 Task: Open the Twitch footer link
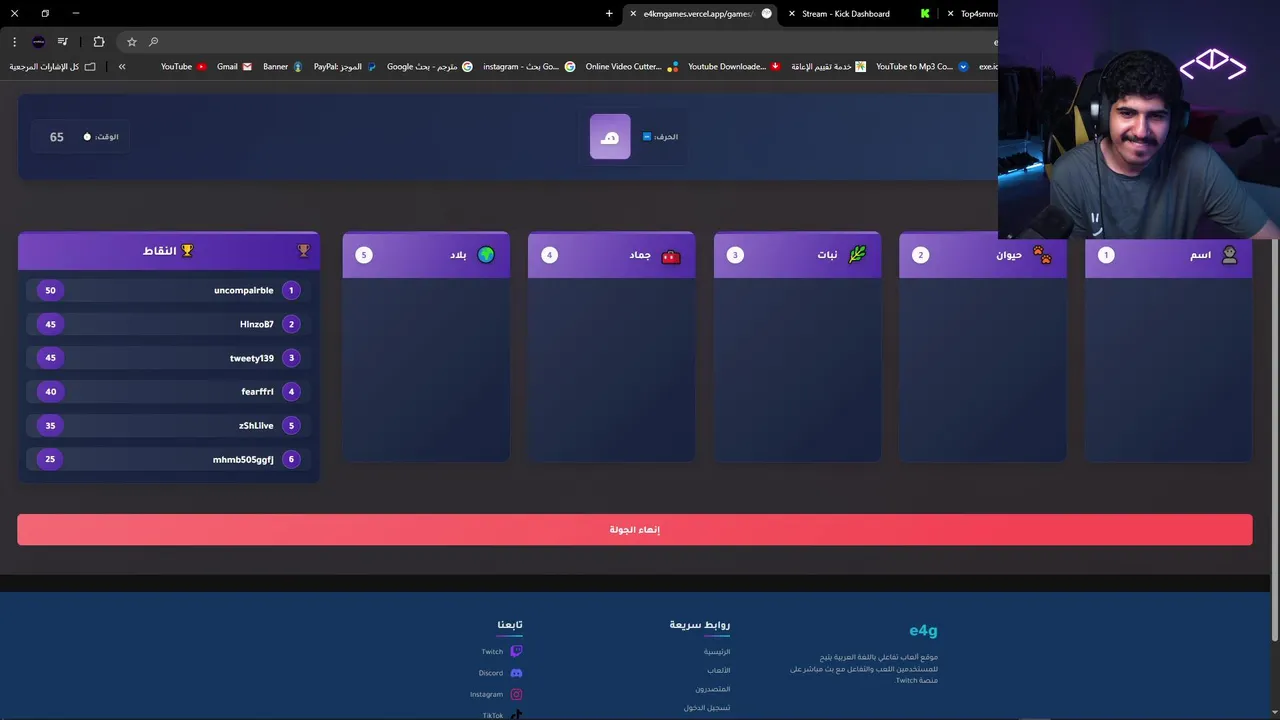[492, 652]
